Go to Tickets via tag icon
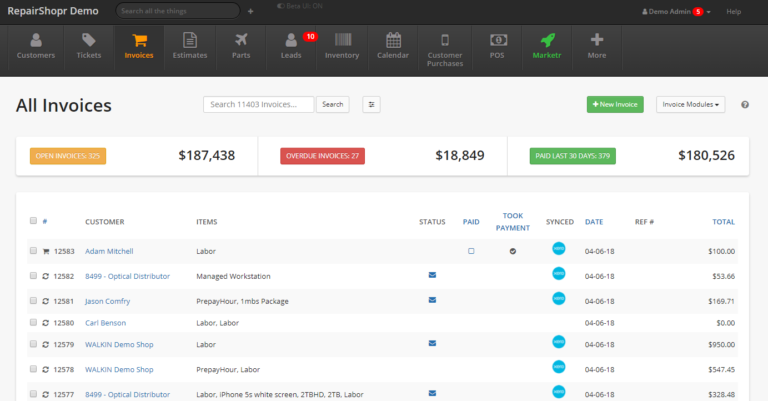Image resolution: width=768 pixels, height=401 pixels. point(89,40)
